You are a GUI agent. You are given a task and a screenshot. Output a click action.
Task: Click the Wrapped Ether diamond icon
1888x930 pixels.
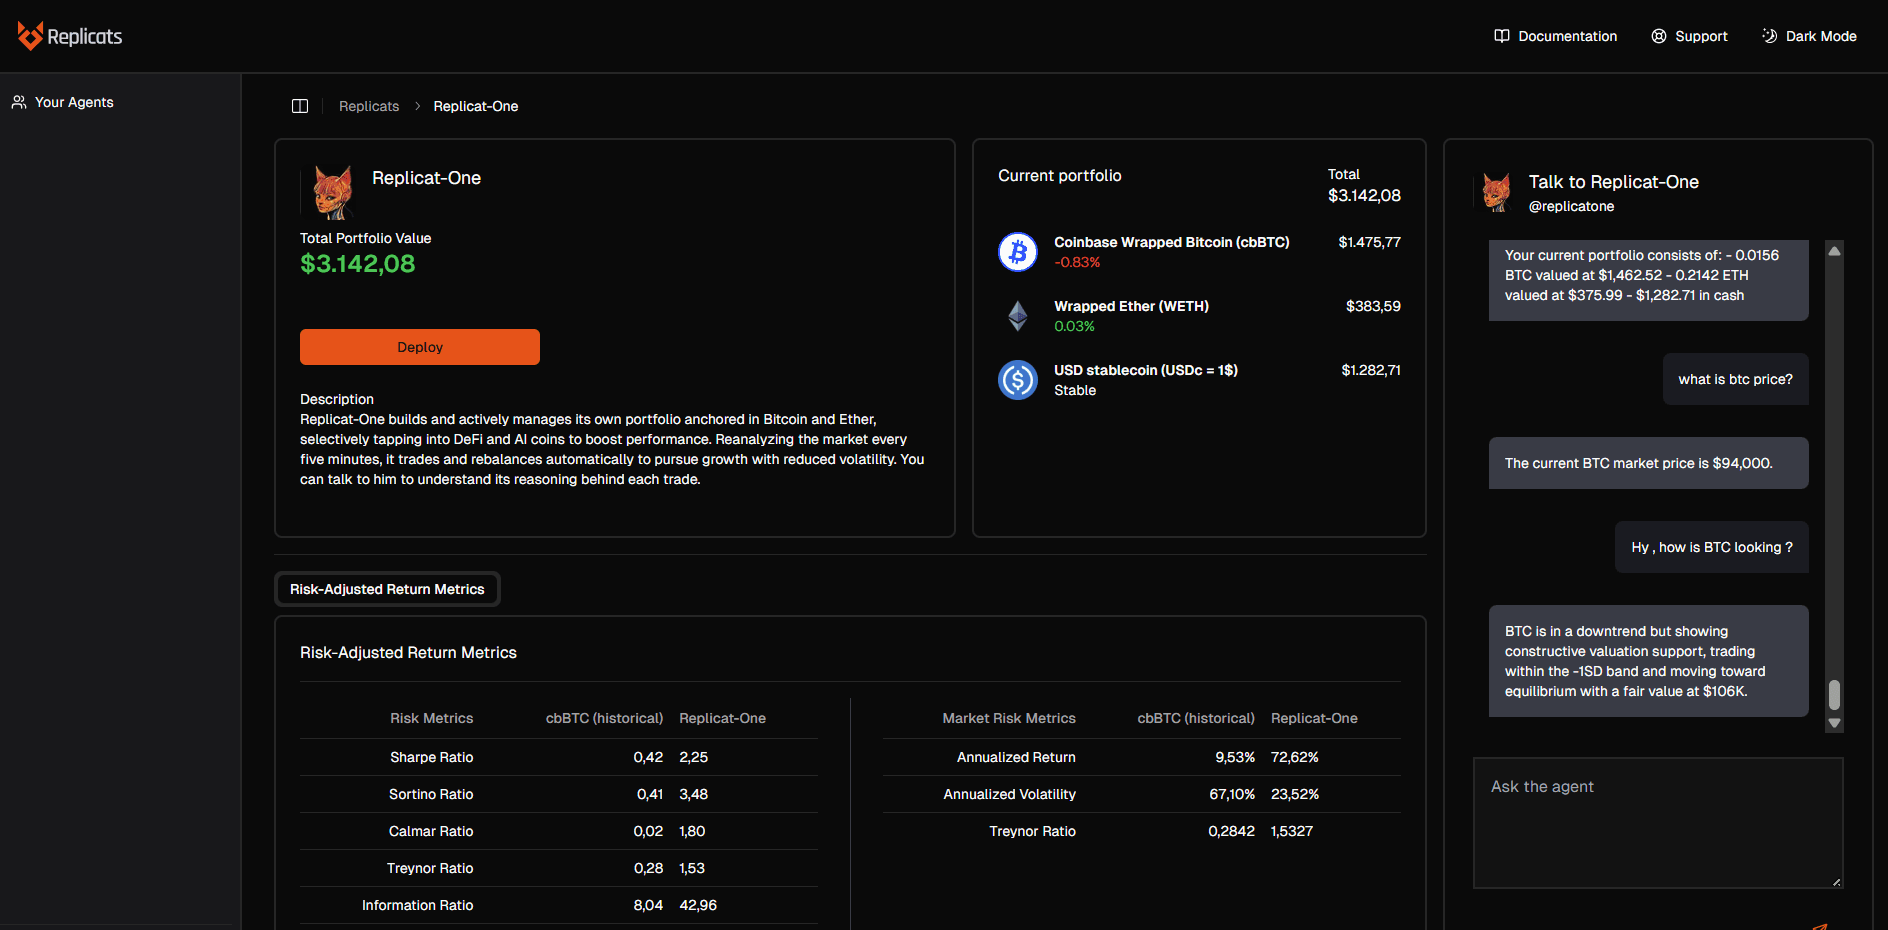(1018, 316)
